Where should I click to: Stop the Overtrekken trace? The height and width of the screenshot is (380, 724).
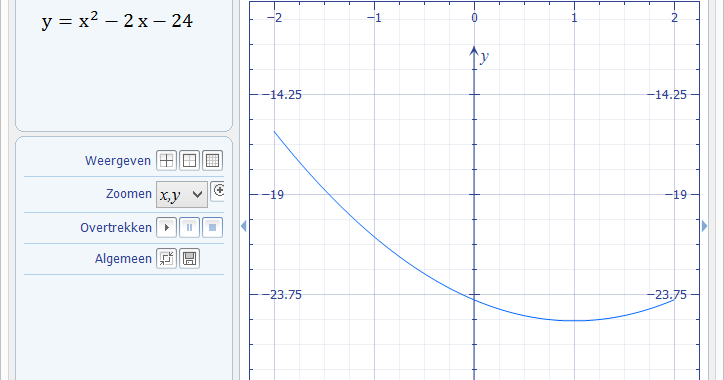pyautogui.click(x=212, y=228)
